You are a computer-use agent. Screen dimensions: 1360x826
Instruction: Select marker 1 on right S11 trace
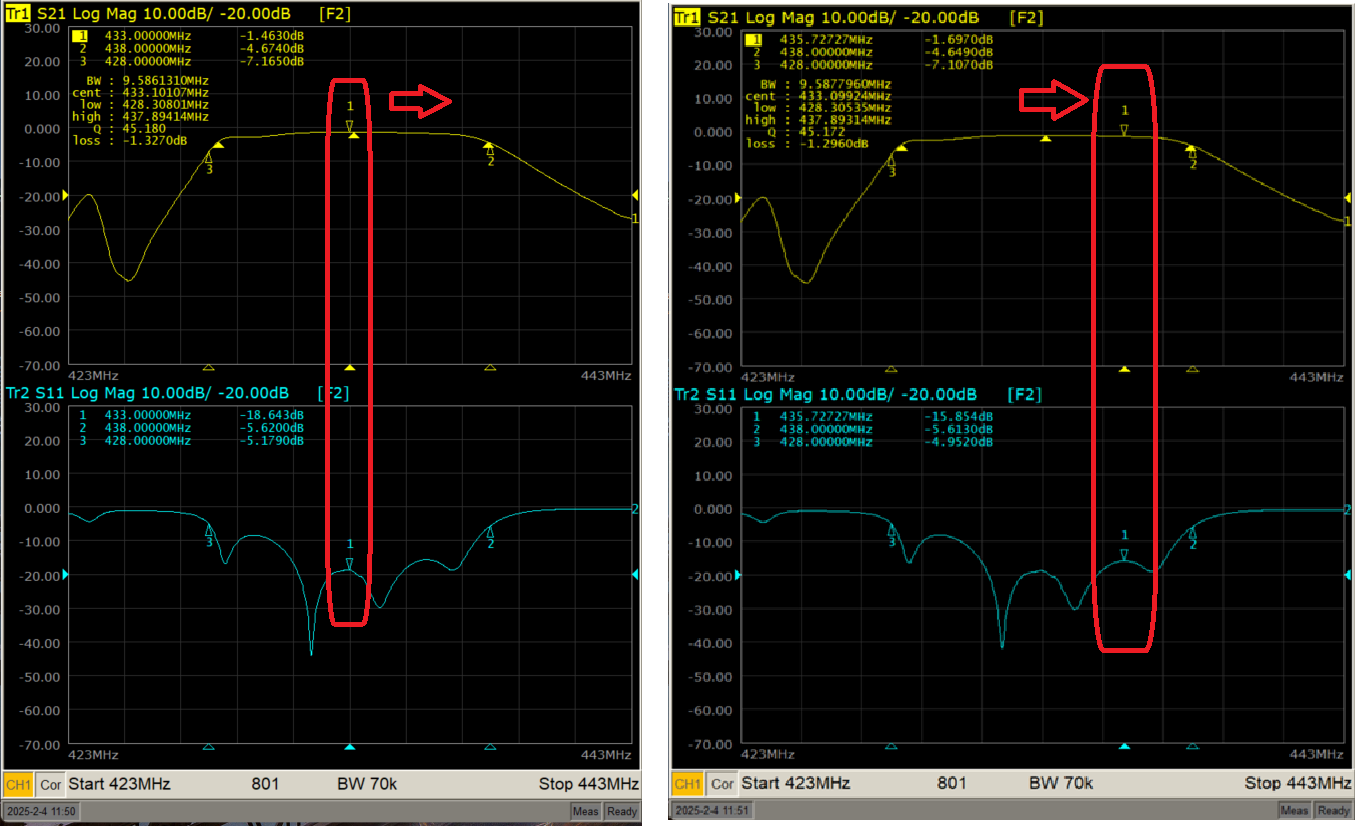tap(1124, 553)
